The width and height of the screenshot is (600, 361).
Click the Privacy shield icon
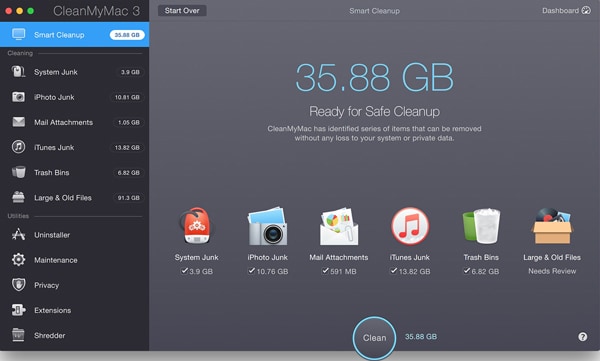click(x=18, y=285)
